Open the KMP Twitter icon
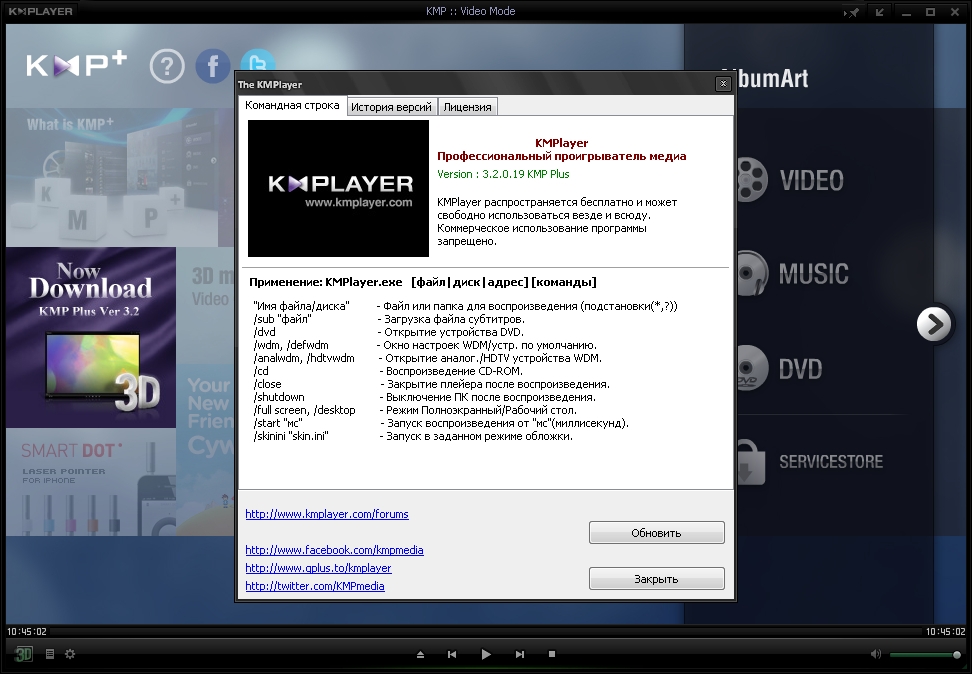The image size is (972, 674). pos(258,60)
